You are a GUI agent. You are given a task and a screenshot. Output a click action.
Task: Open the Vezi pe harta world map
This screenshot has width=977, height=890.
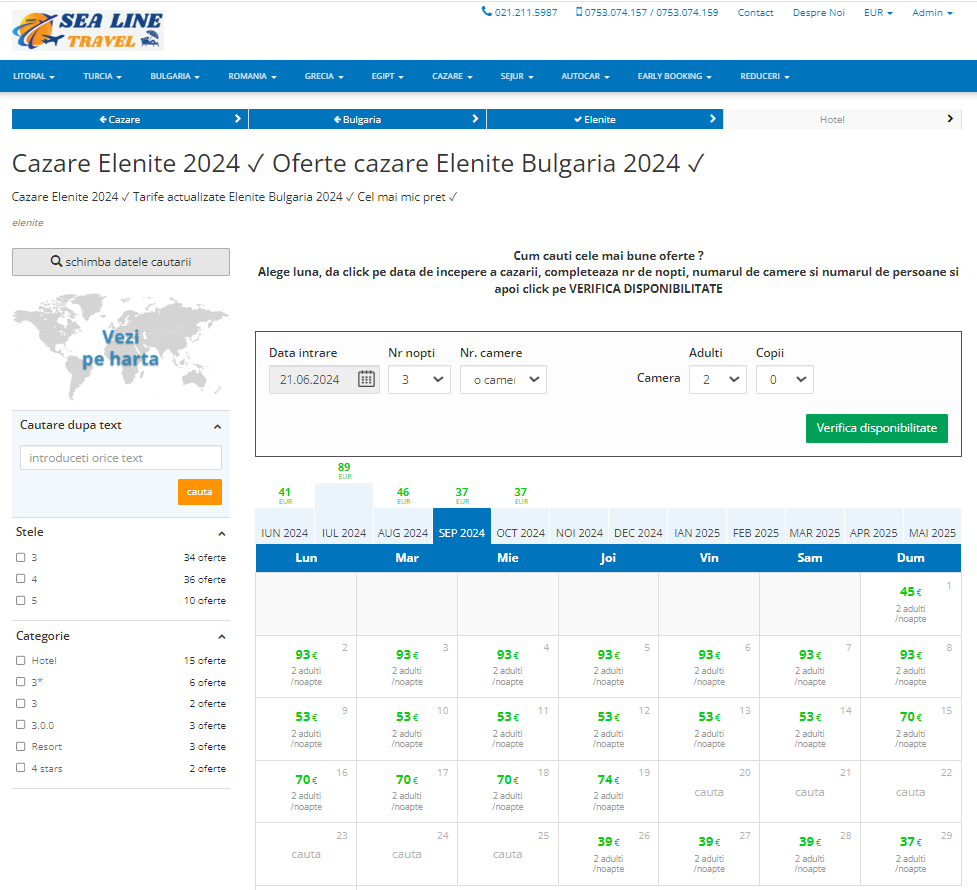click(x=121, y=348)
